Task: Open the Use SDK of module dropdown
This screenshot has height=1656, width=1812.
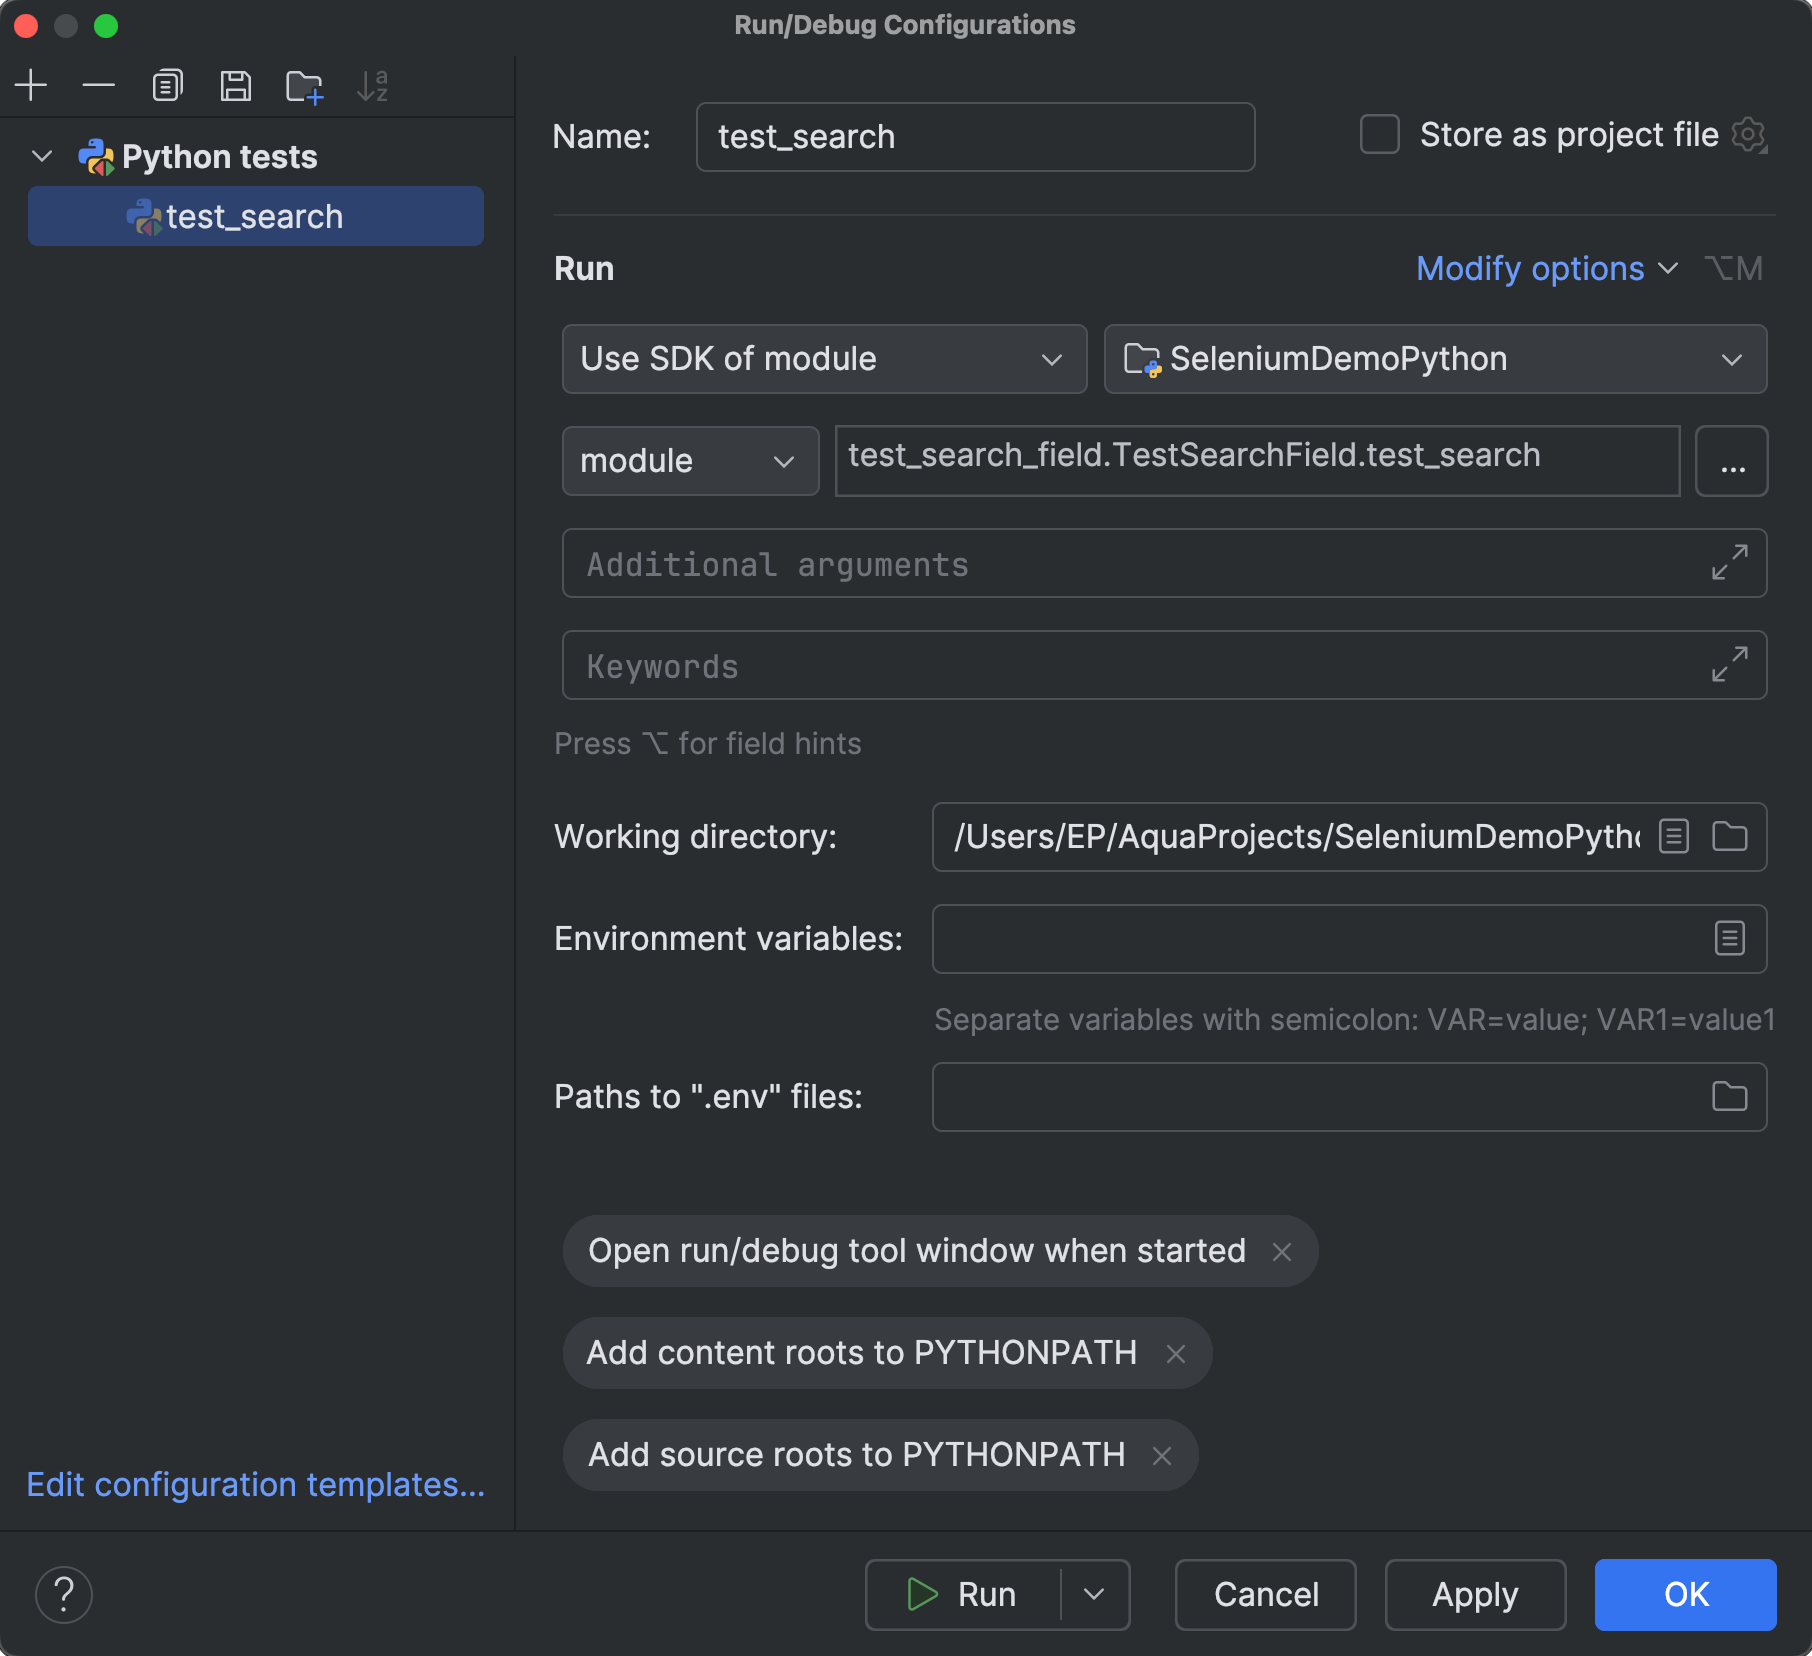Action: [823, 359]
